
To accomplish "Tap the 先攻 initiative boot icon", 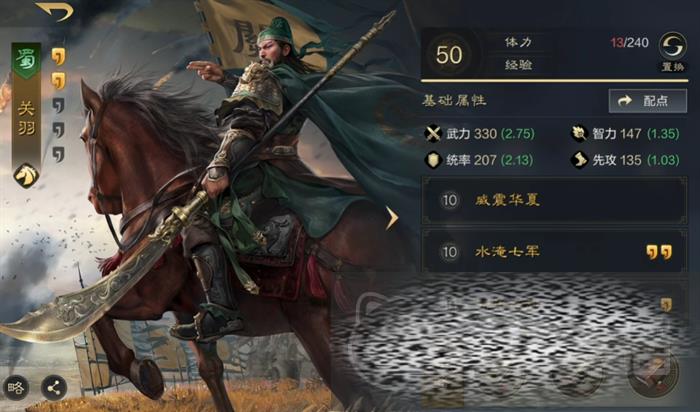I will pyautogui.click(x=579, y=160).
